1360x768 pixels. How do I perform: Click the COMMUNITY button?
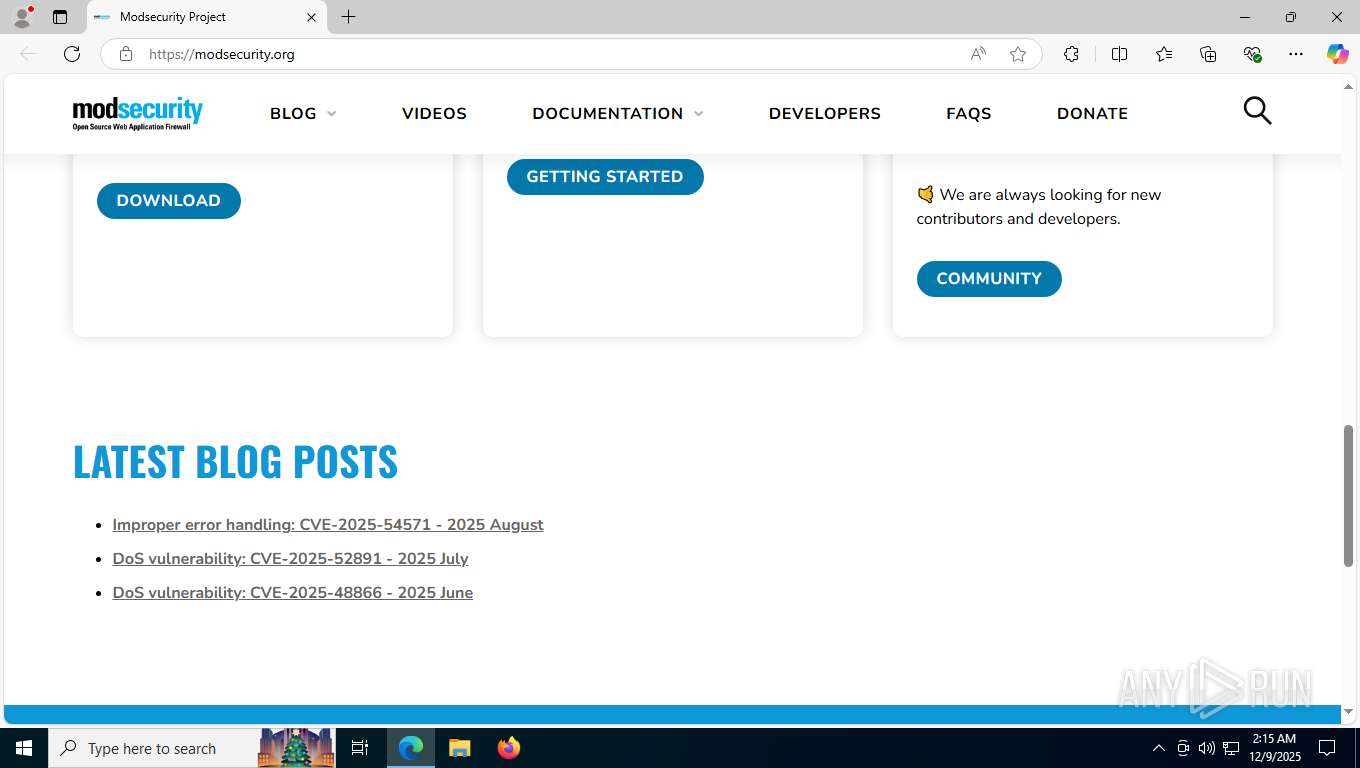tap(989, 279)
